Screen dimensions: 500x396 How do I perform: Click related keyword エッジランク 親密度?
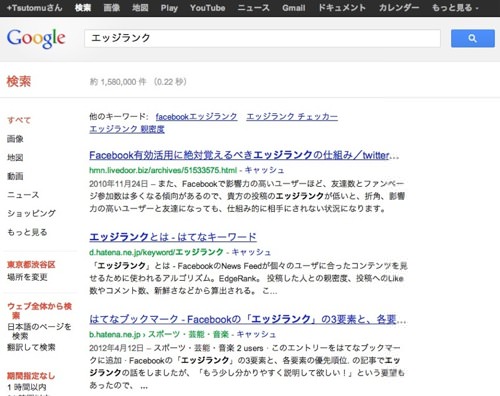[x=127, y=129]
